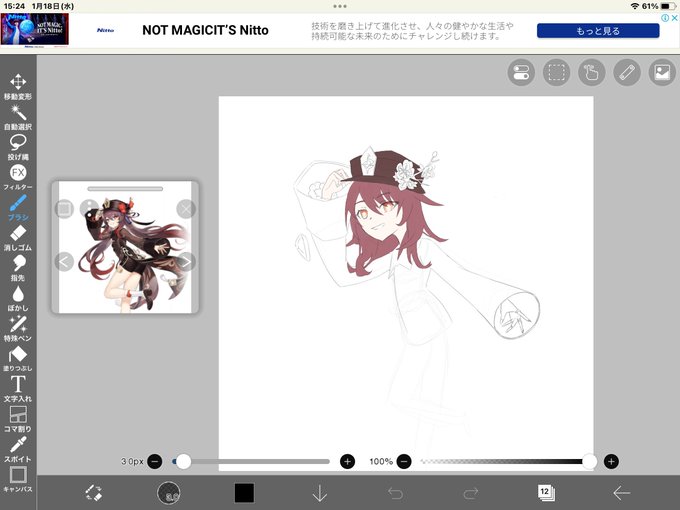Tap the 15:24 clock in status bar

(14, 6)
